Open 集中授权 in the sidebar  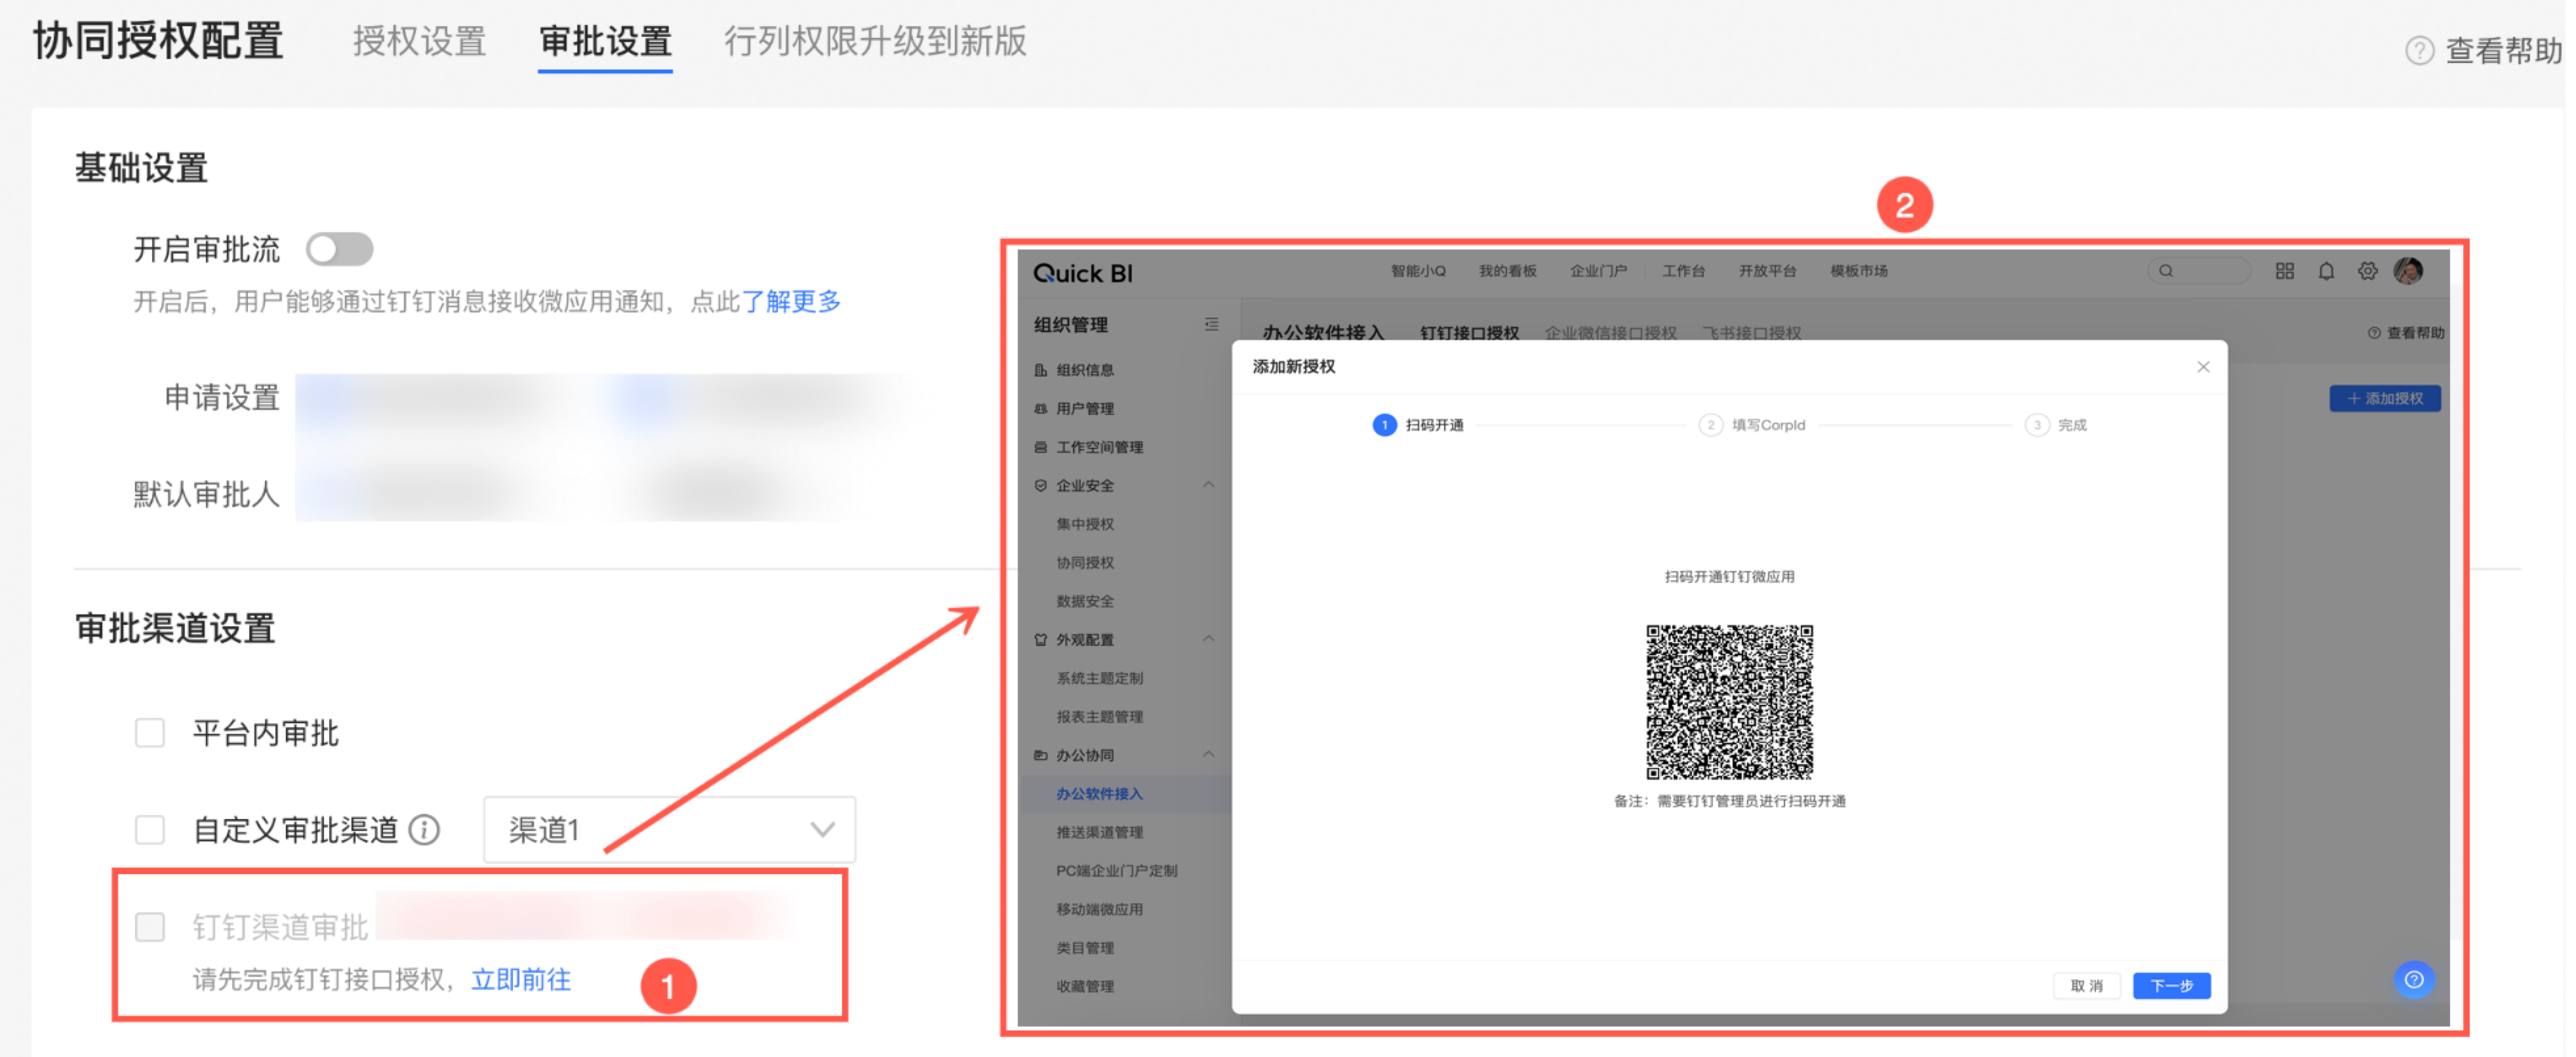pos(1085,524)
